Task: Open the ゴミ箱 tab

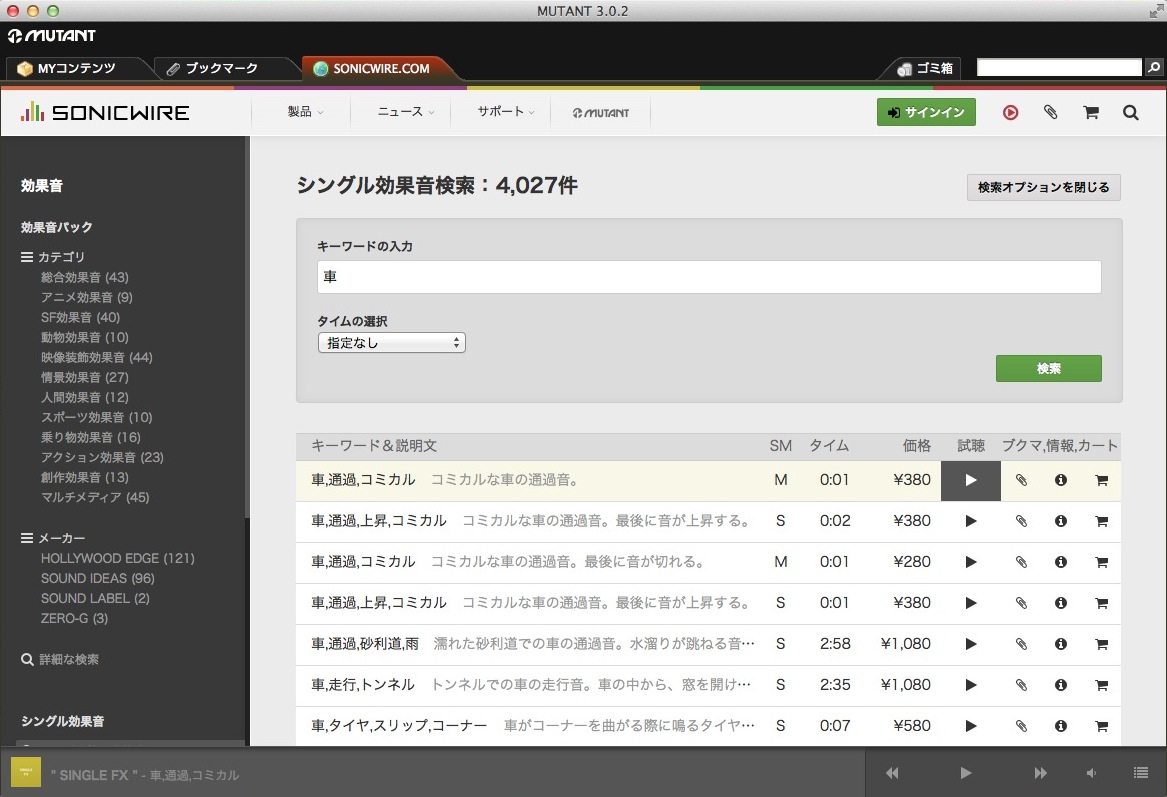Action: [x=925, y=68]
